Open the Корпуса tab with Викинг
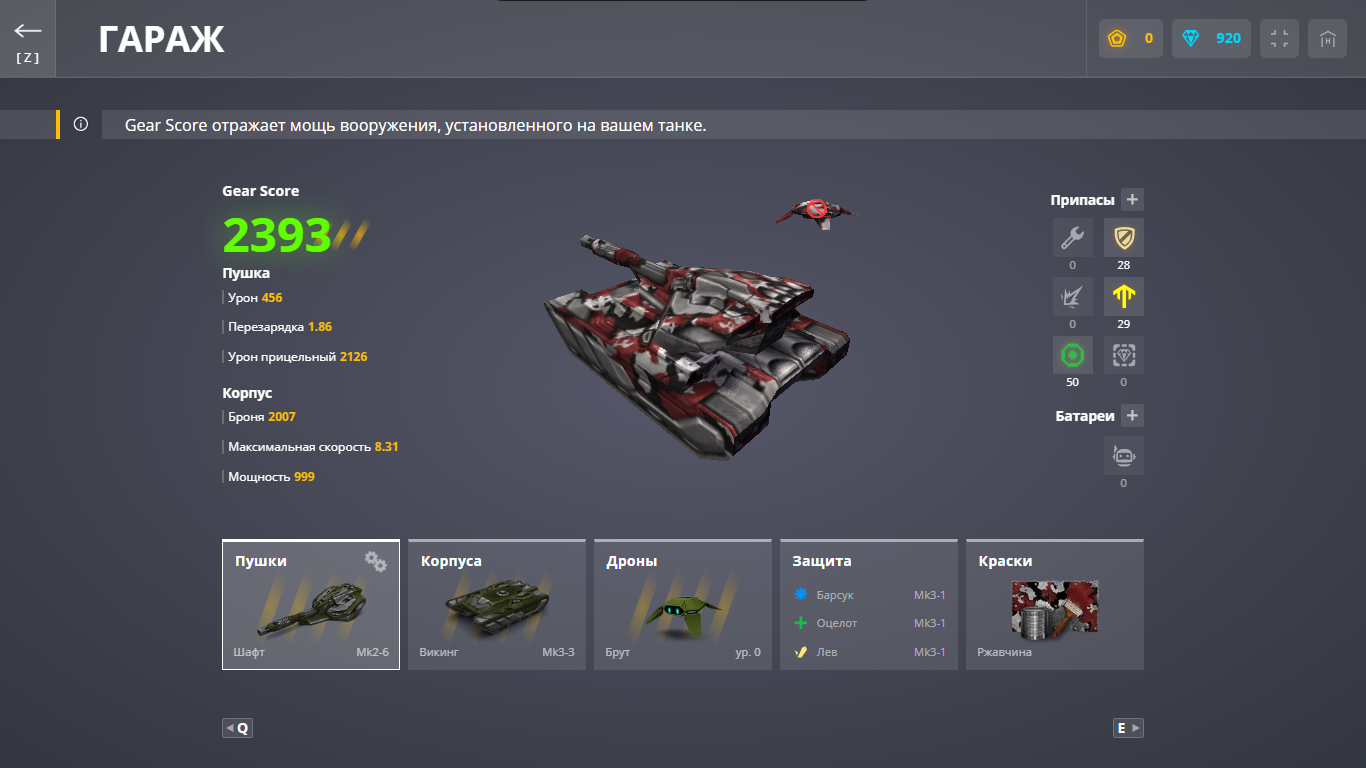The height and width of the screenshot is (768, 1366). (497, 605)
